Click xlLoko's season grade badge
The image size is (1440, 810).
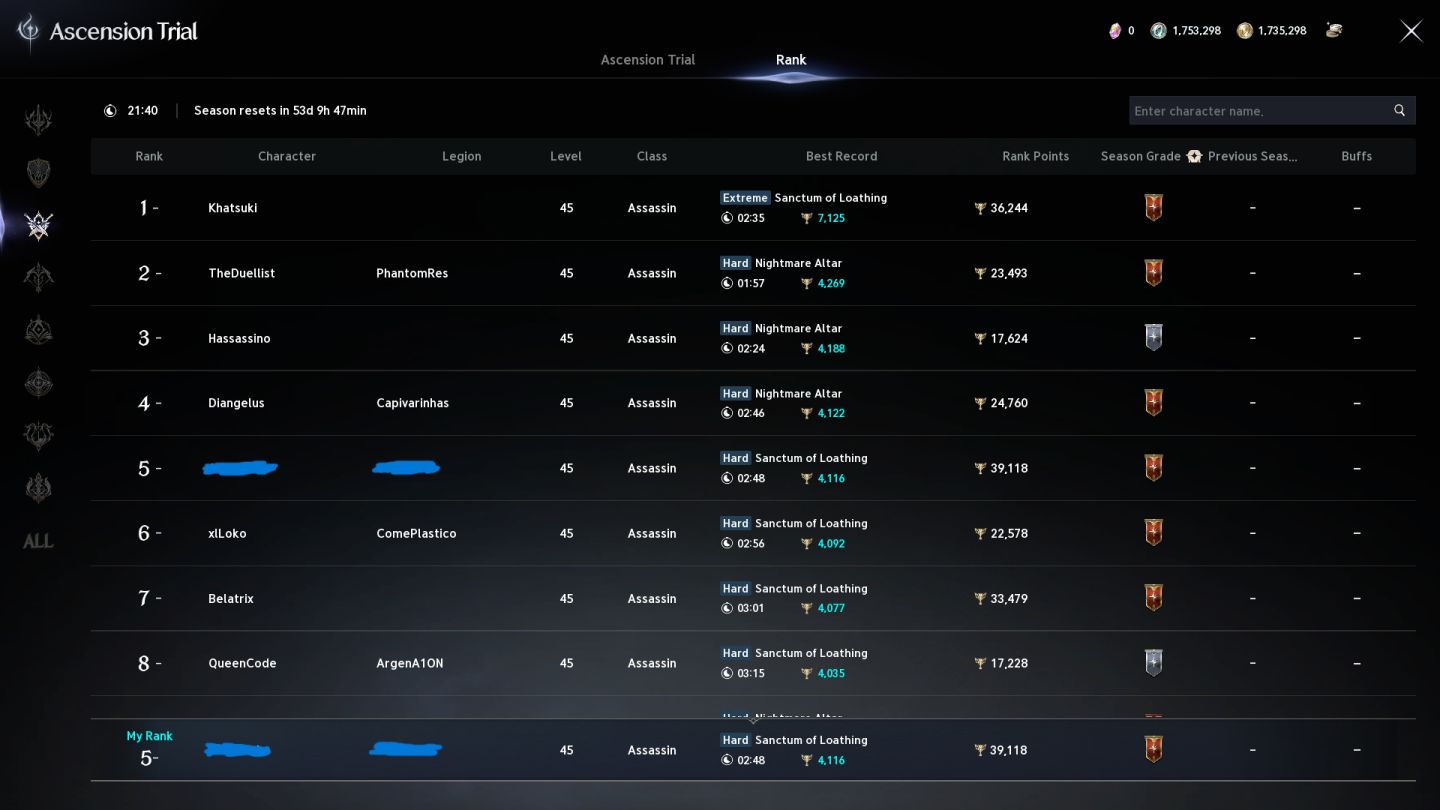[1153, 533]
